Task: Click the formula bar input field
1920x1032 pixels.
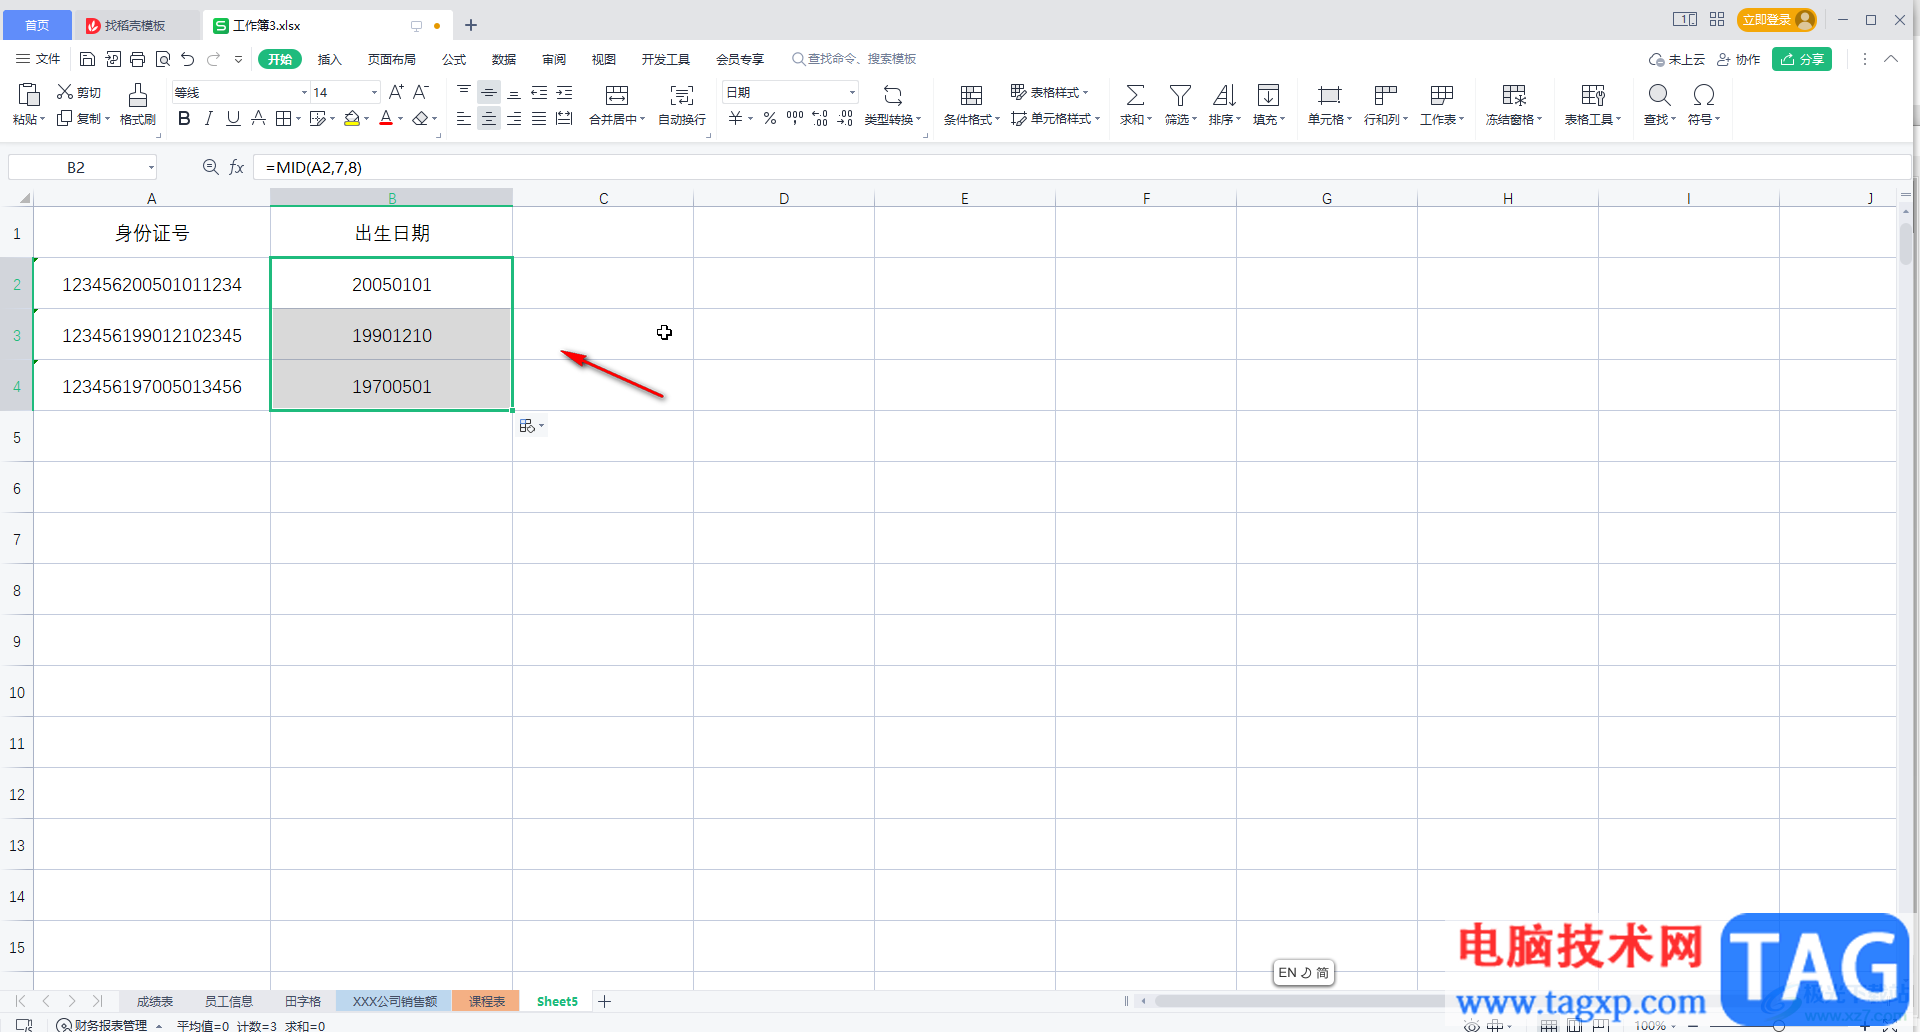Action: tap(1080, 167)
